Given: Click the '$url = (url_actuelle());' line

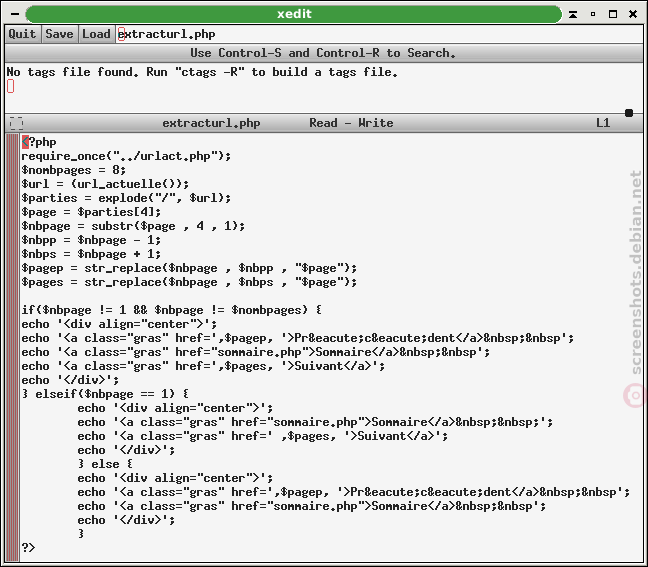Looking at the screenshot, I should coord(105,184).
